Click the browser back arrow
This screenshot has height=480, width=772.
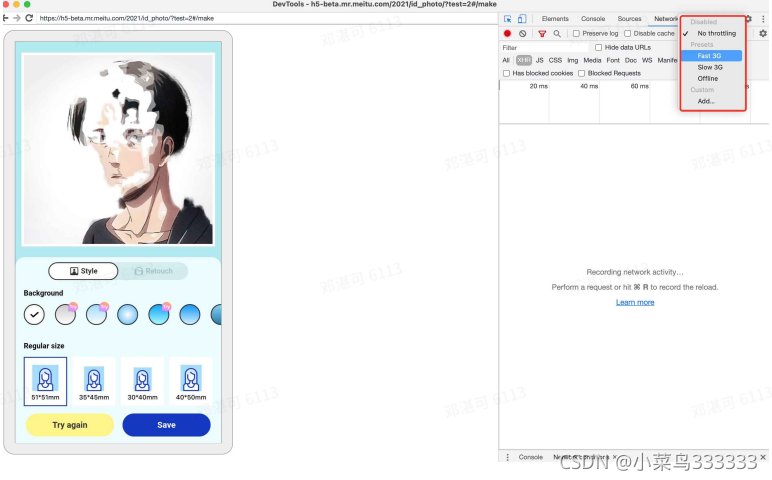coord(5,18)
